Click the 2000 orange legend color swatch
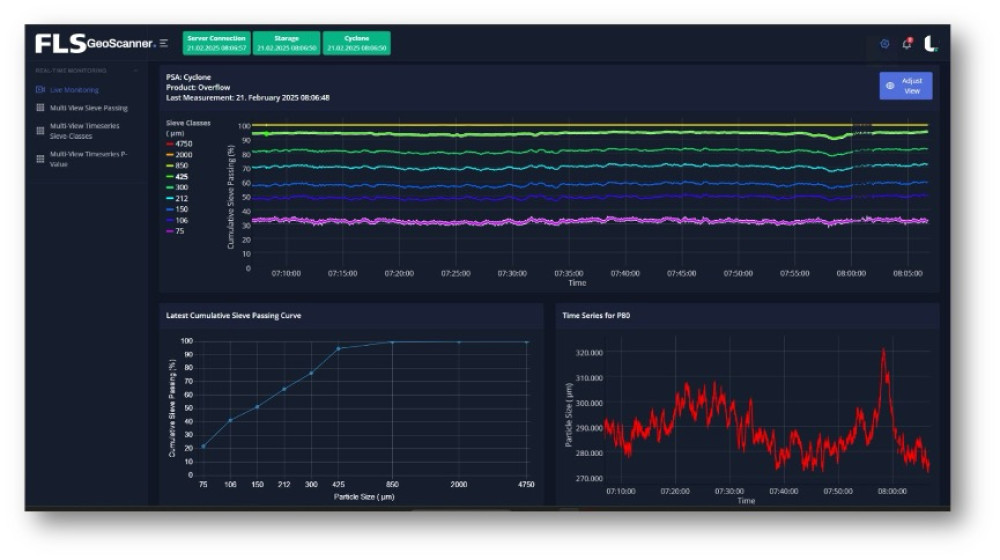This screenshot has width=1000, height=560. click(x=169, y=155)
